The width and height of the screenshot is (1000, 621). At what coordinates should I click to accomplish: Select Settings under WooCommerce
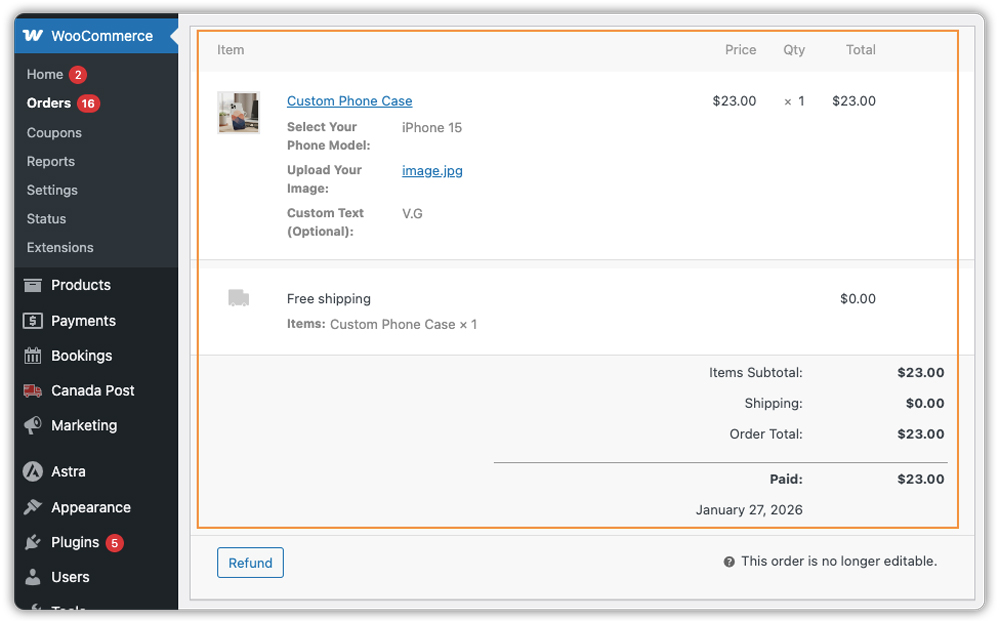click(52, 190)
